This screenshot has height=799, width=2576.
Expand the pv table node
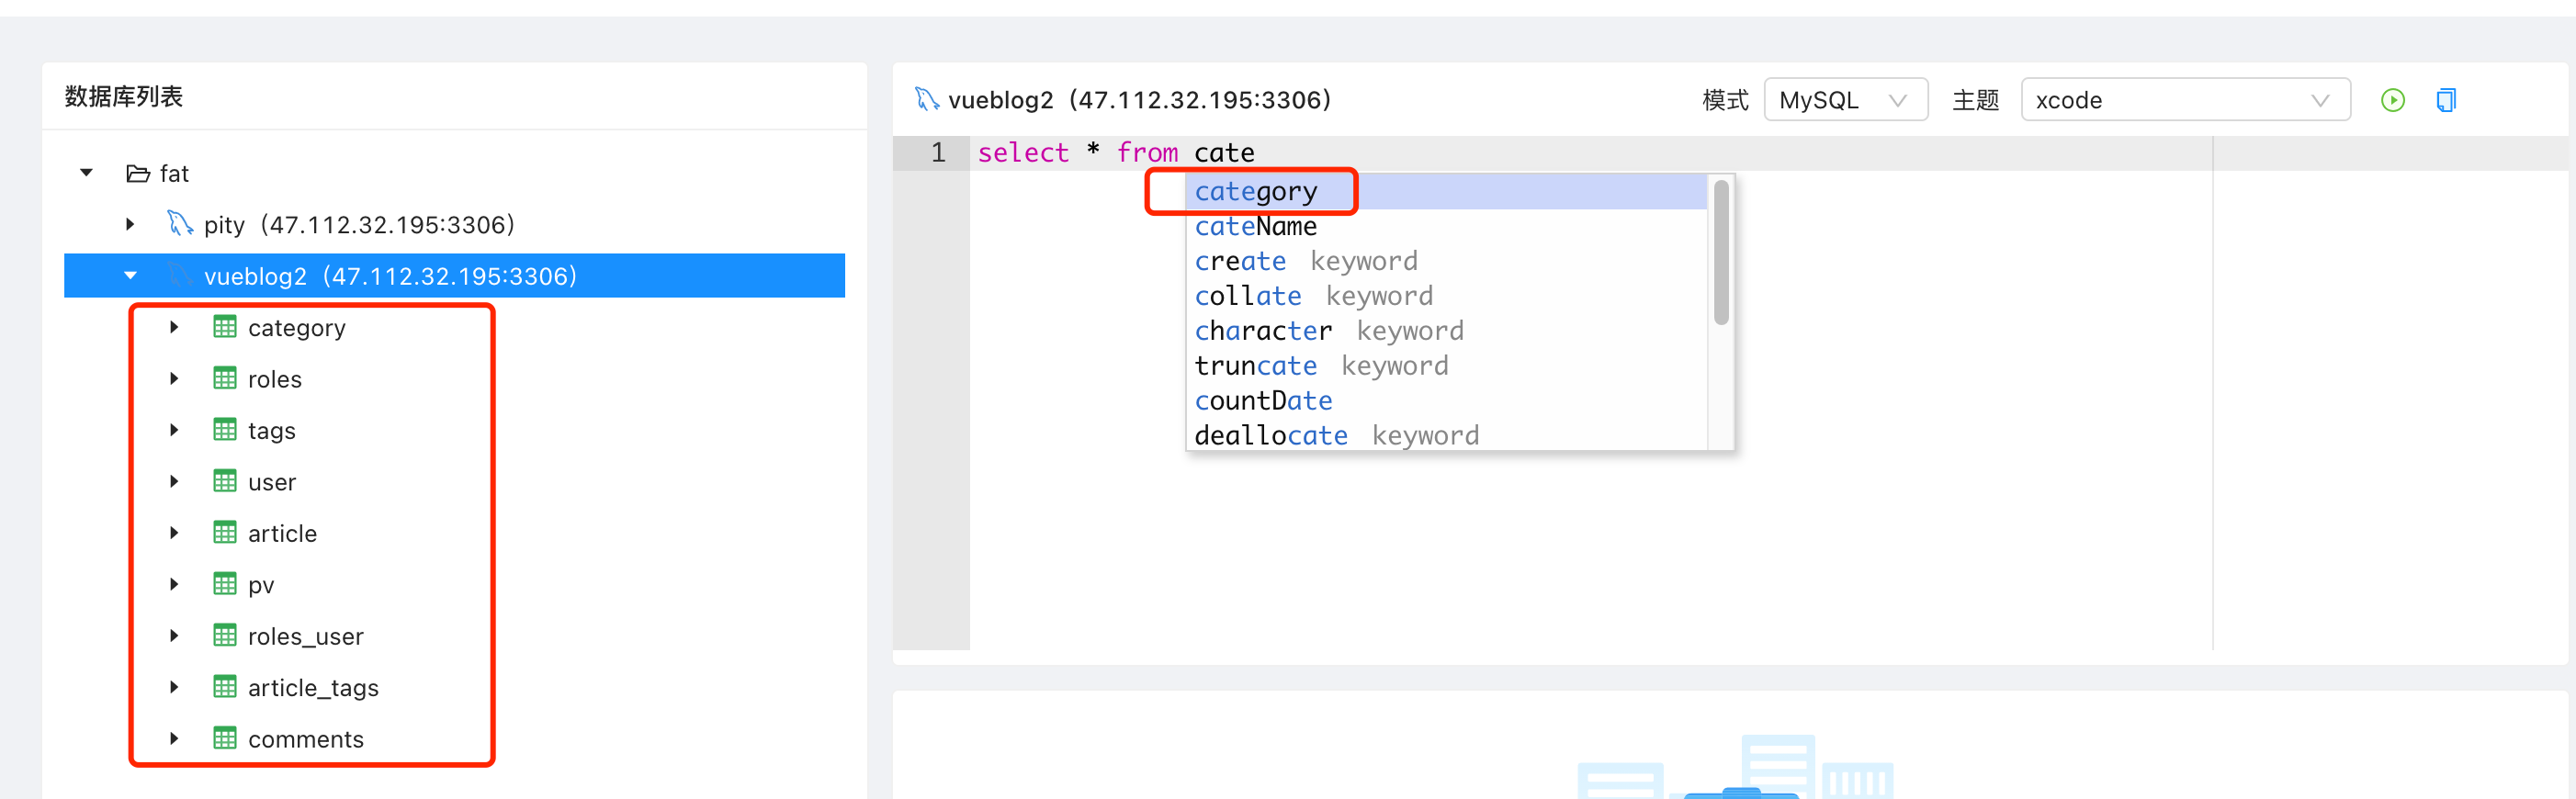[x=174, y=584]
